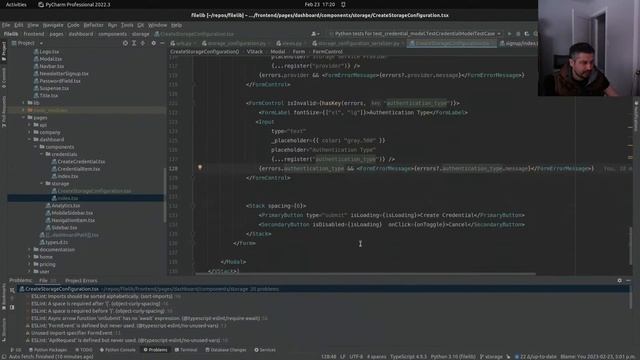Click notification bell in top bar
Image resolution: width=640 pixels, height=360 pixels.
click(343, 4)
